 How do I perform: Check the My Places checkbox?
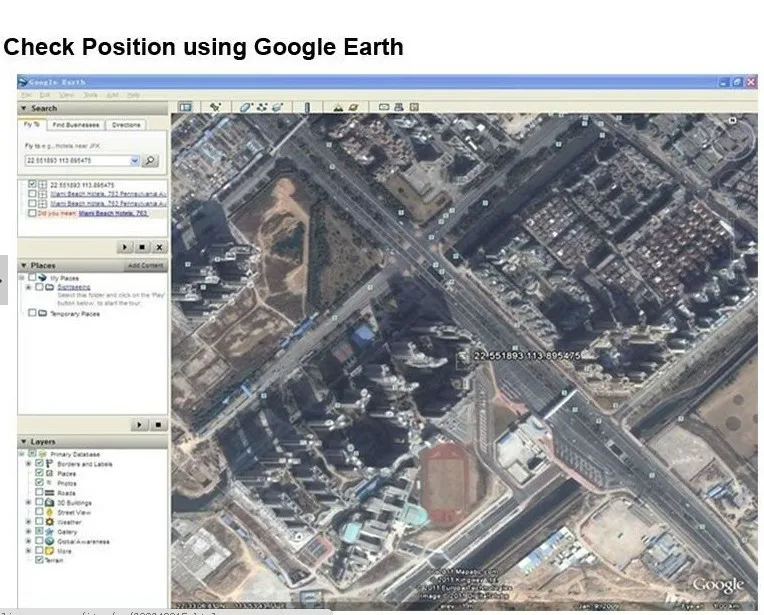tap(32, 277)
